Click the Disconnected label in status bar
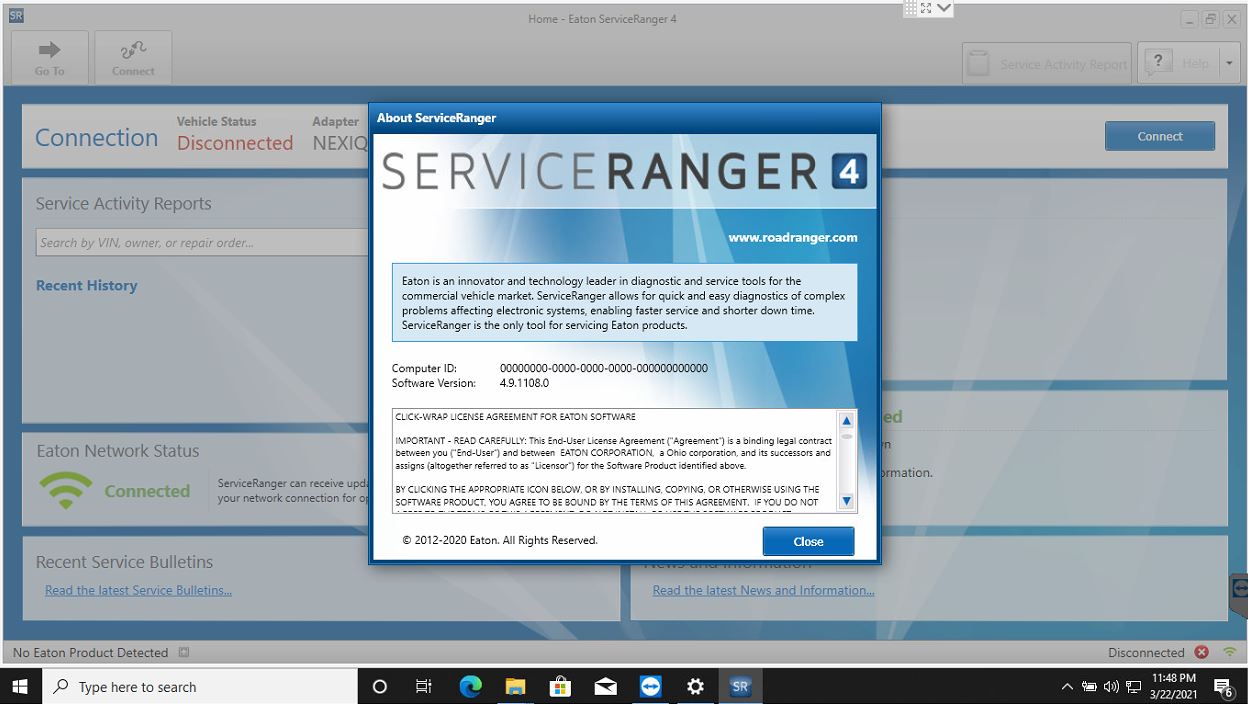This screenshot has width=1248, height=704. coord(1146,652)
